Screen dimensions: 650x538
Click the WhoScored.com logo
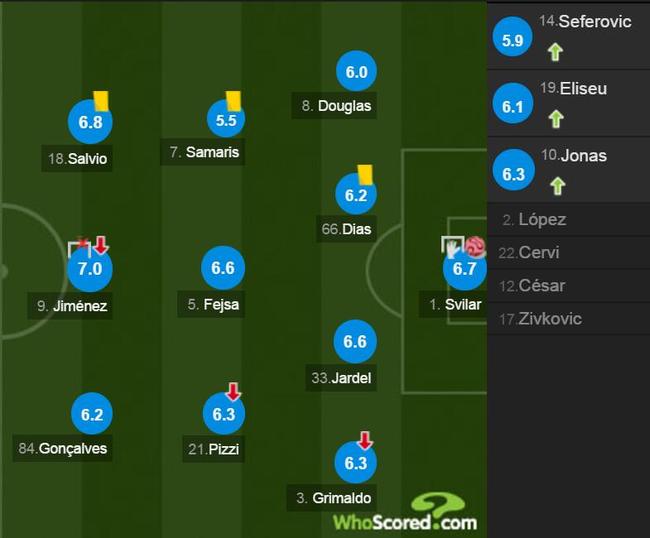(x=405, y=513)
